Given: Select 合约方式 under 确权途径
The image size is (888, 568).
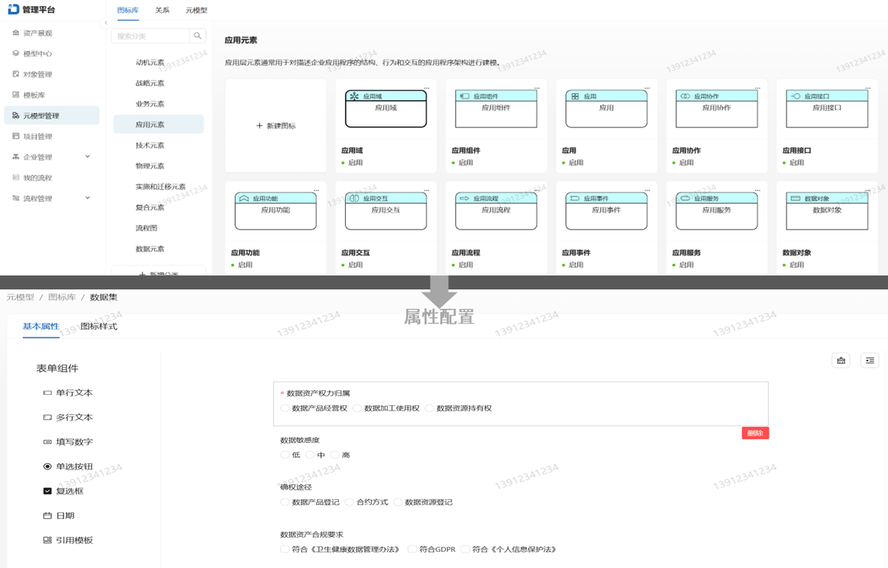Looking at the screenshot, I should [x=349, y=502].
